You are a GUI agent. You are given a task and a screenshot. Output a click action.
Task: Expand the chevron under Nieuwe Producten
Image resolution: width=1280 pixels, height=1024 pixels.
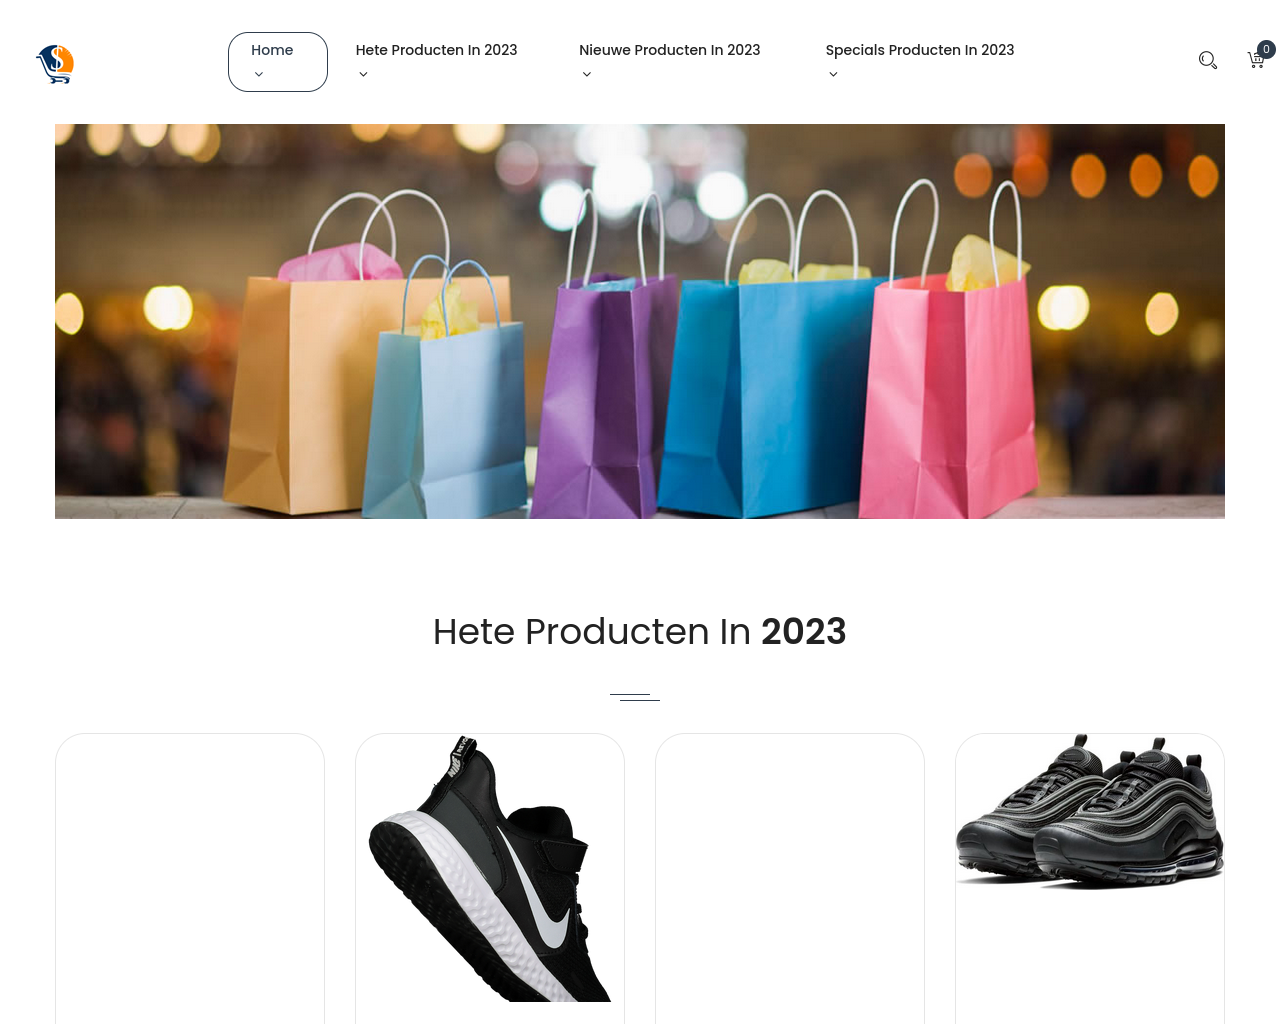tap(587, 74)
